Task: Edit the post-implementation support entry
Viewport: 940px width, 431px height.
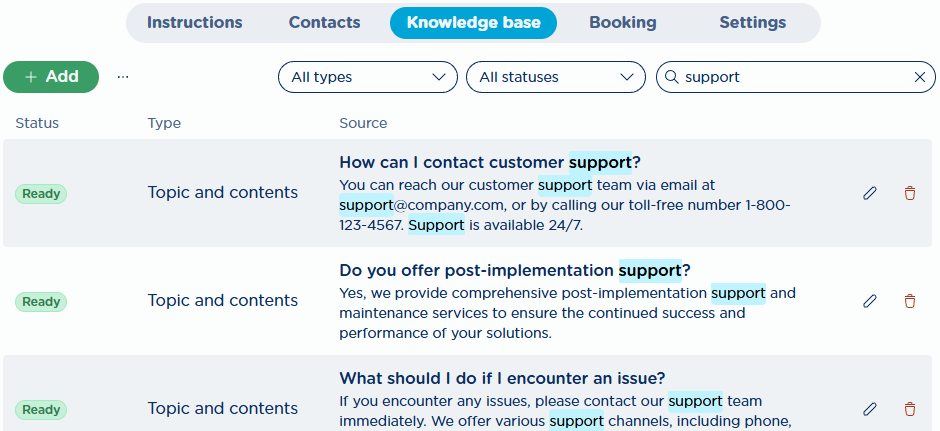Action: pyautogui.click(x=870, y=301)
